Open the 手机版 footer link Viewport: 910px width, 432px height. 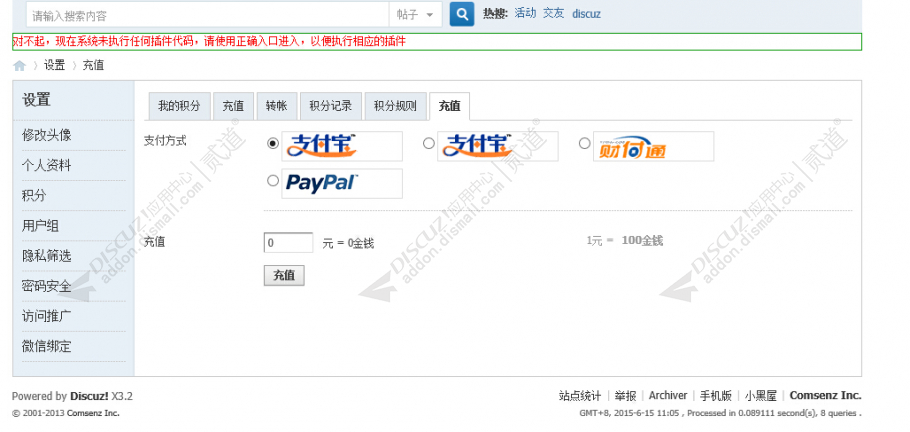[x=716, y=396]
